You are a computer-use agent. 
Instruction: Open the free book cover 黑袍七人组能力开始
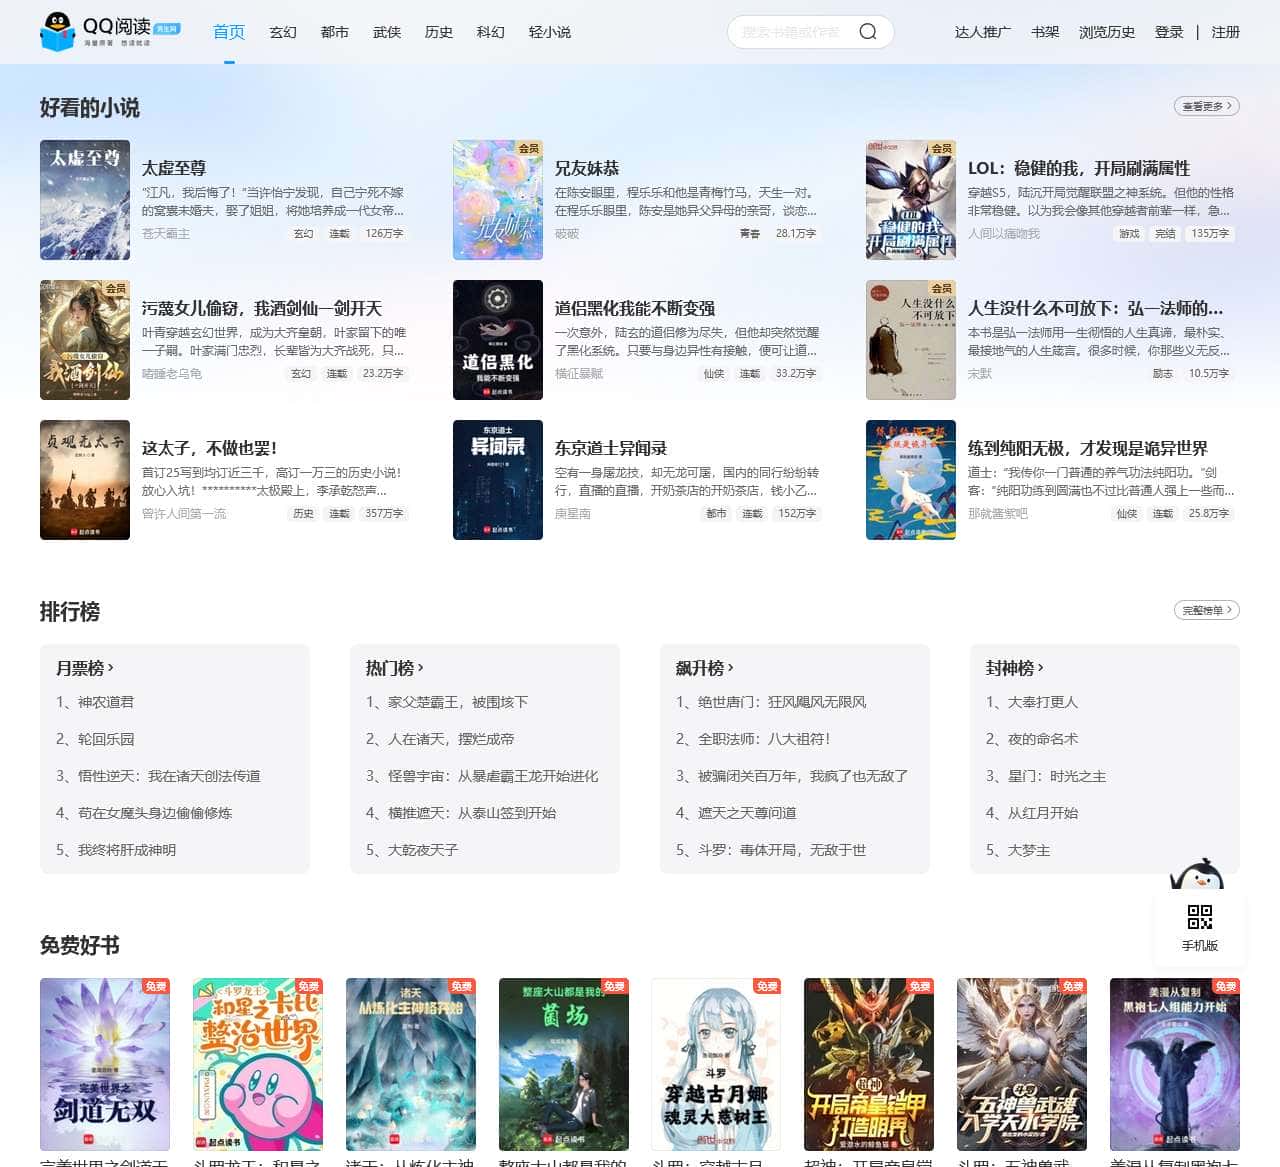click(x=1175, y=1064)
